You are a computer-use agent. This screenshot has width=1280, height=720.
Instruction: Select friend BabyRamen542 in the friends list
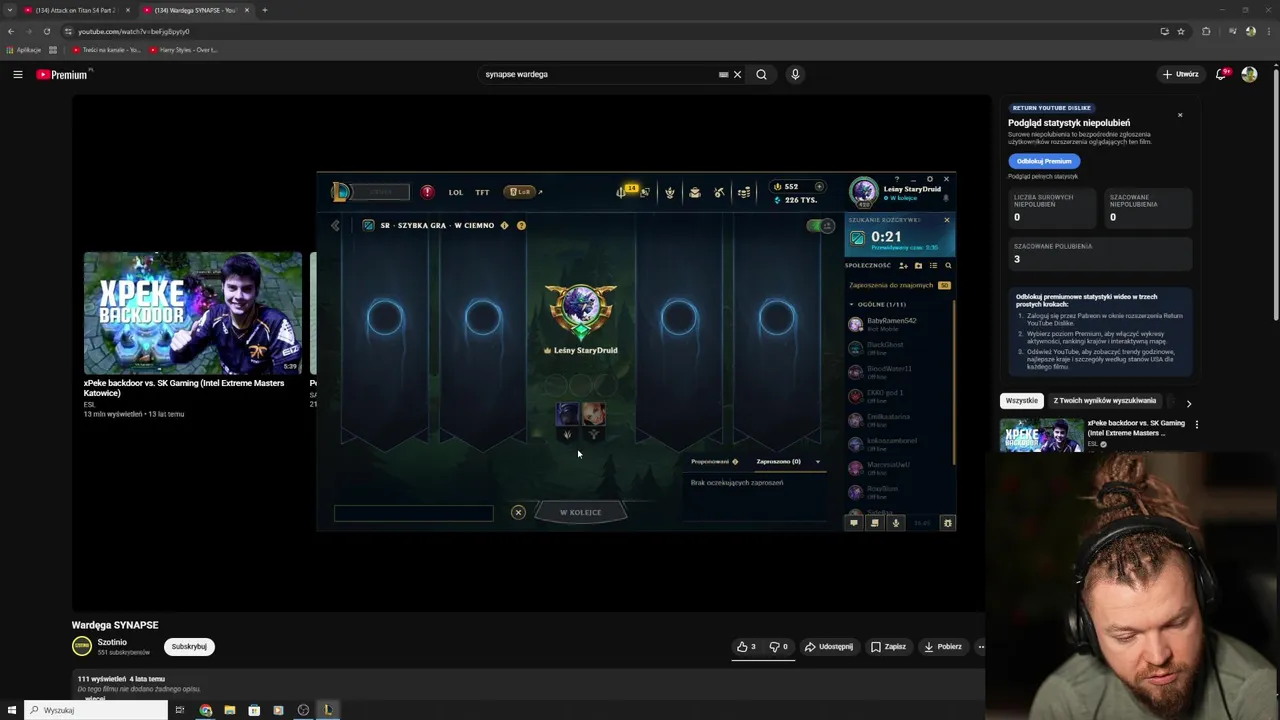(x=899, y=323)
